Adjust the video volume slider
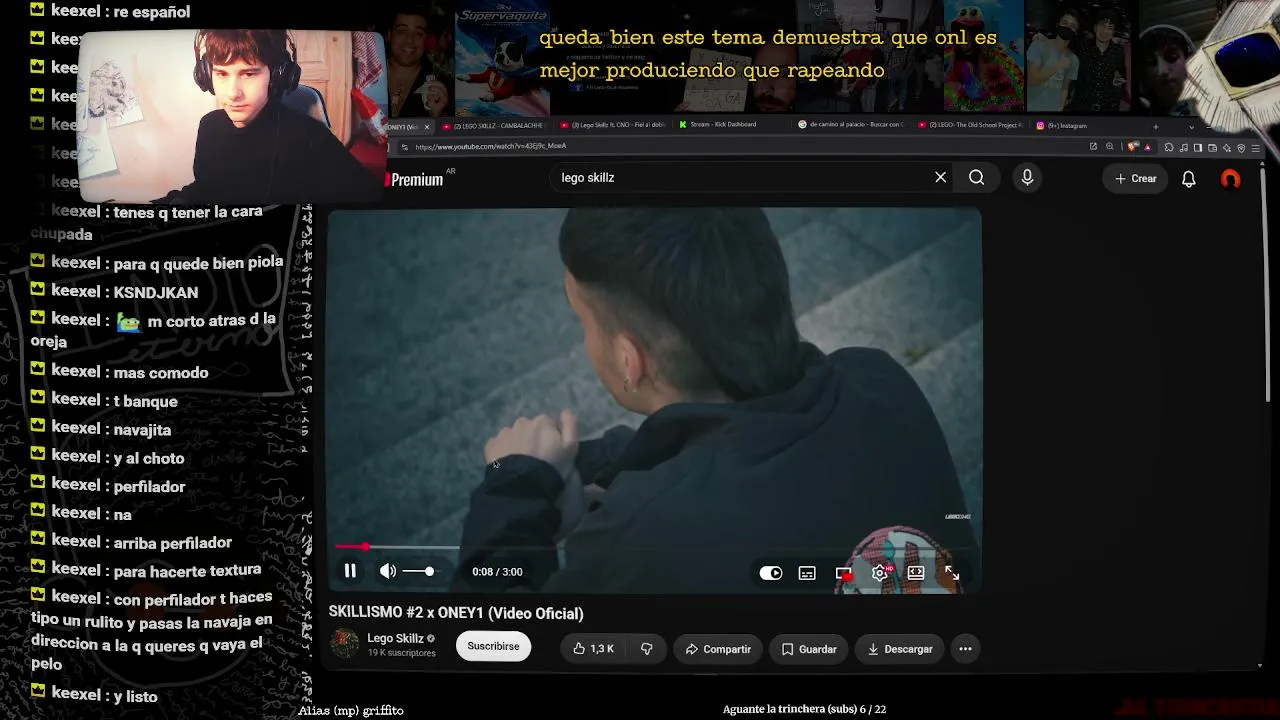The height and width of the screenshot is (720, 1280). coord(419,571)
